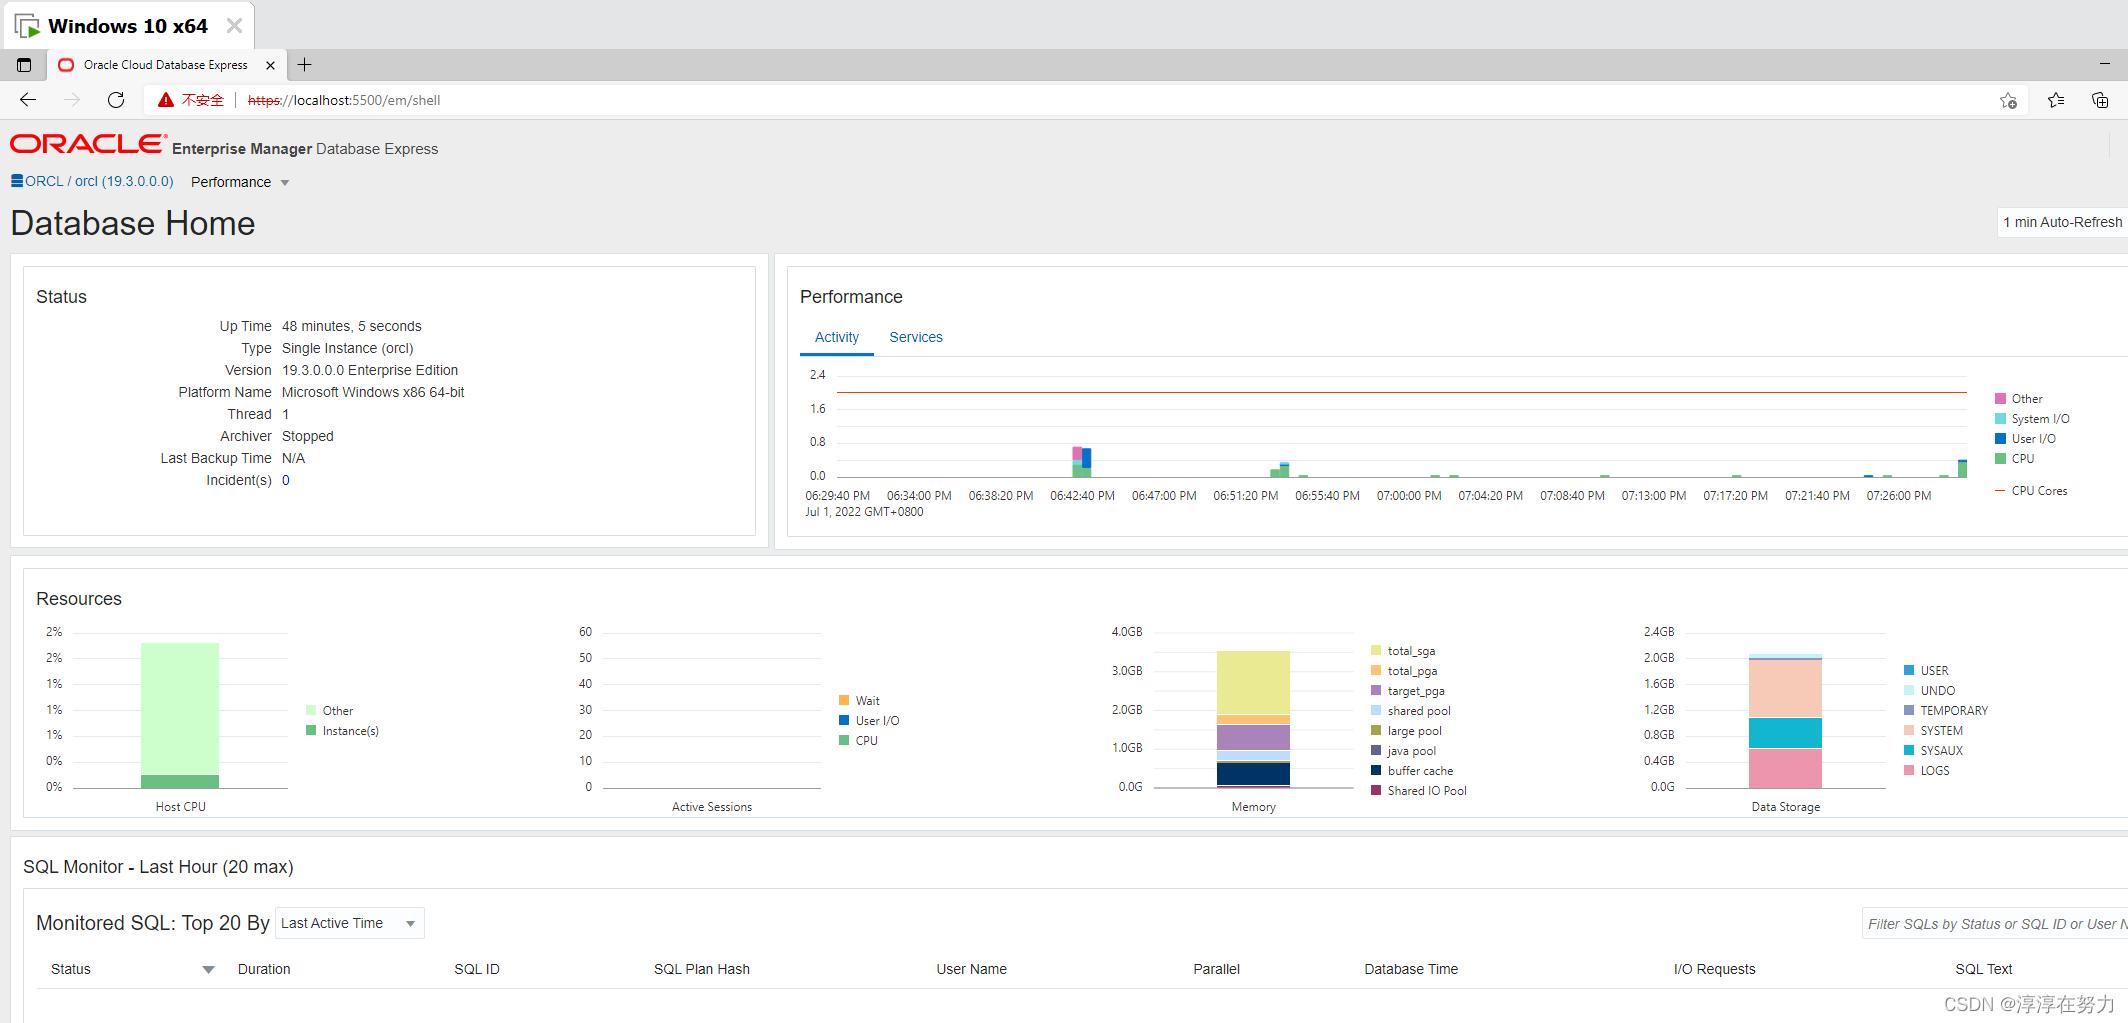The height and width of the screenshot is (1023, 2128).
Task: Click the Instance(s) legend swatch
Action: (312, 731)
